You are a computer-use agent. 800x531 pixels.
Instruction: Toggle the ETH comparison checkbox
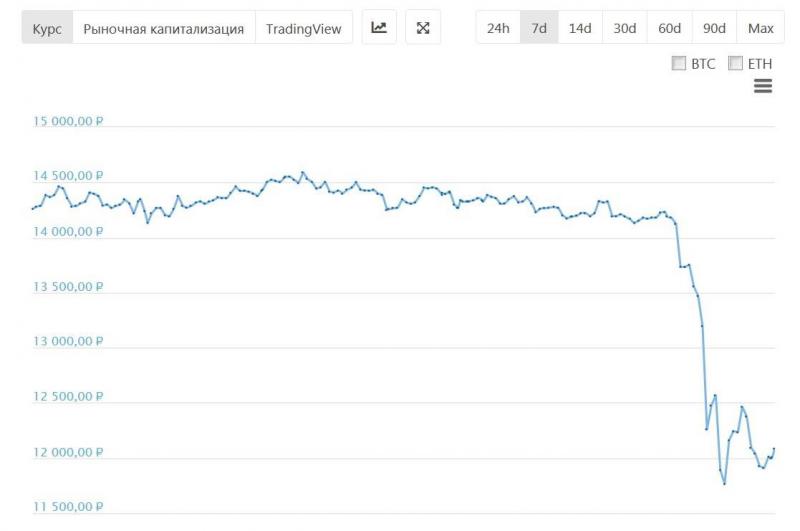point(736,63)
